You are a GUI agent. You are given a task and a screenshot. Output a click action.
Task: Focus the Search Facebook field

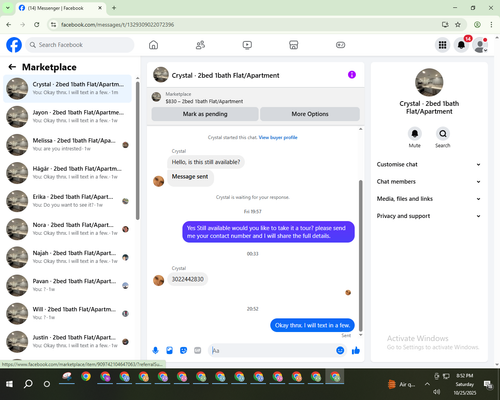coord(80,45)
